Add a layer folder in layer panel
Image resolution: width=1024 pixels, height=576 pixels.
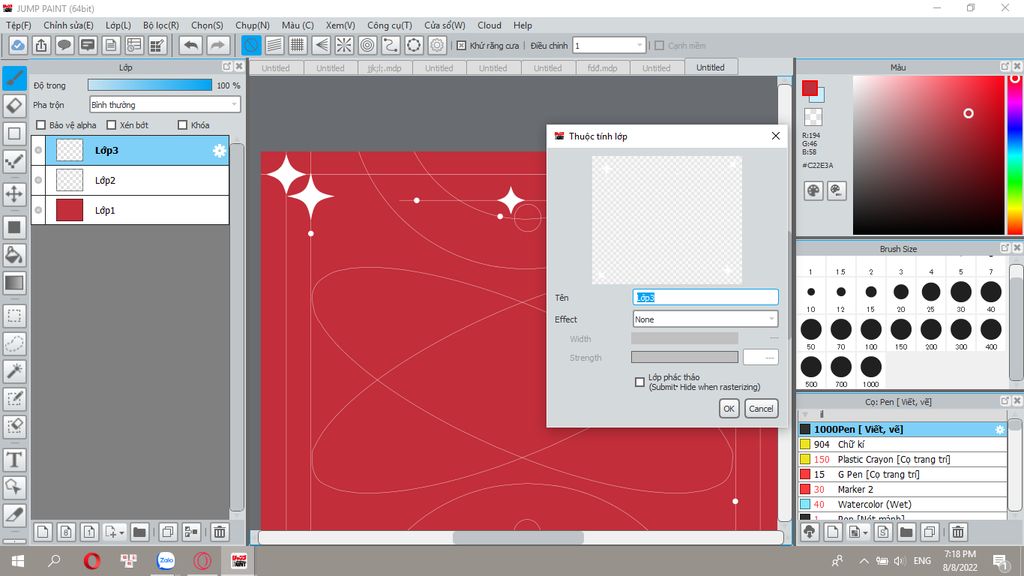139,532
